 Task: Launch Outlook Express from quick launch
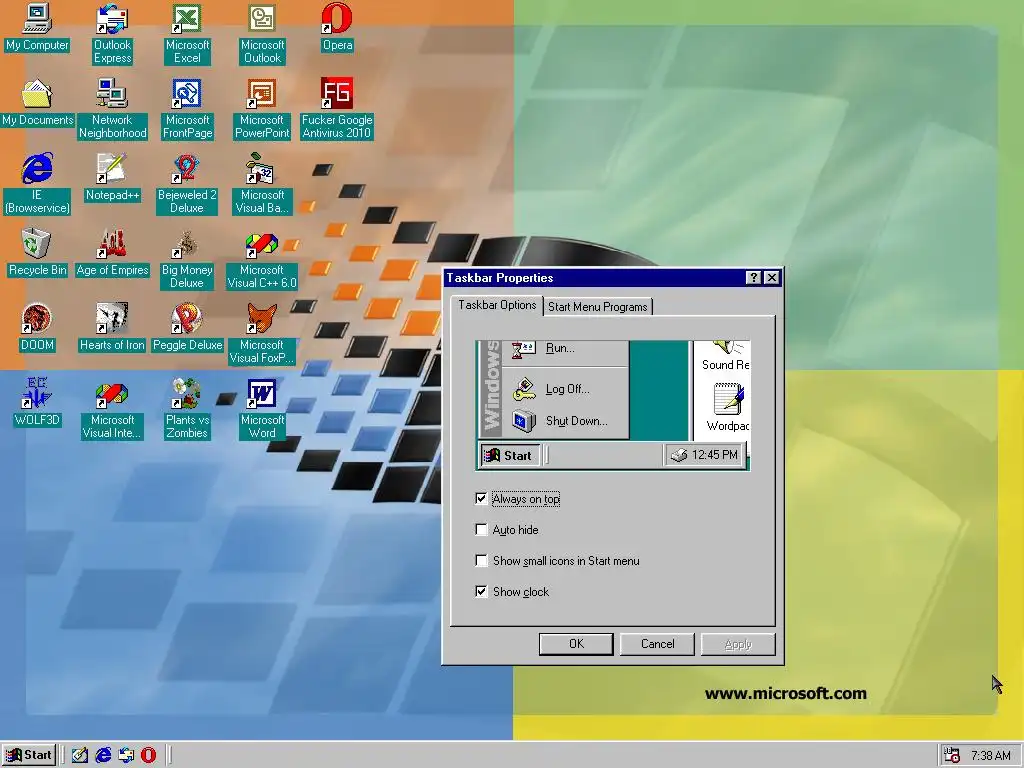click(x=126, y=755)
